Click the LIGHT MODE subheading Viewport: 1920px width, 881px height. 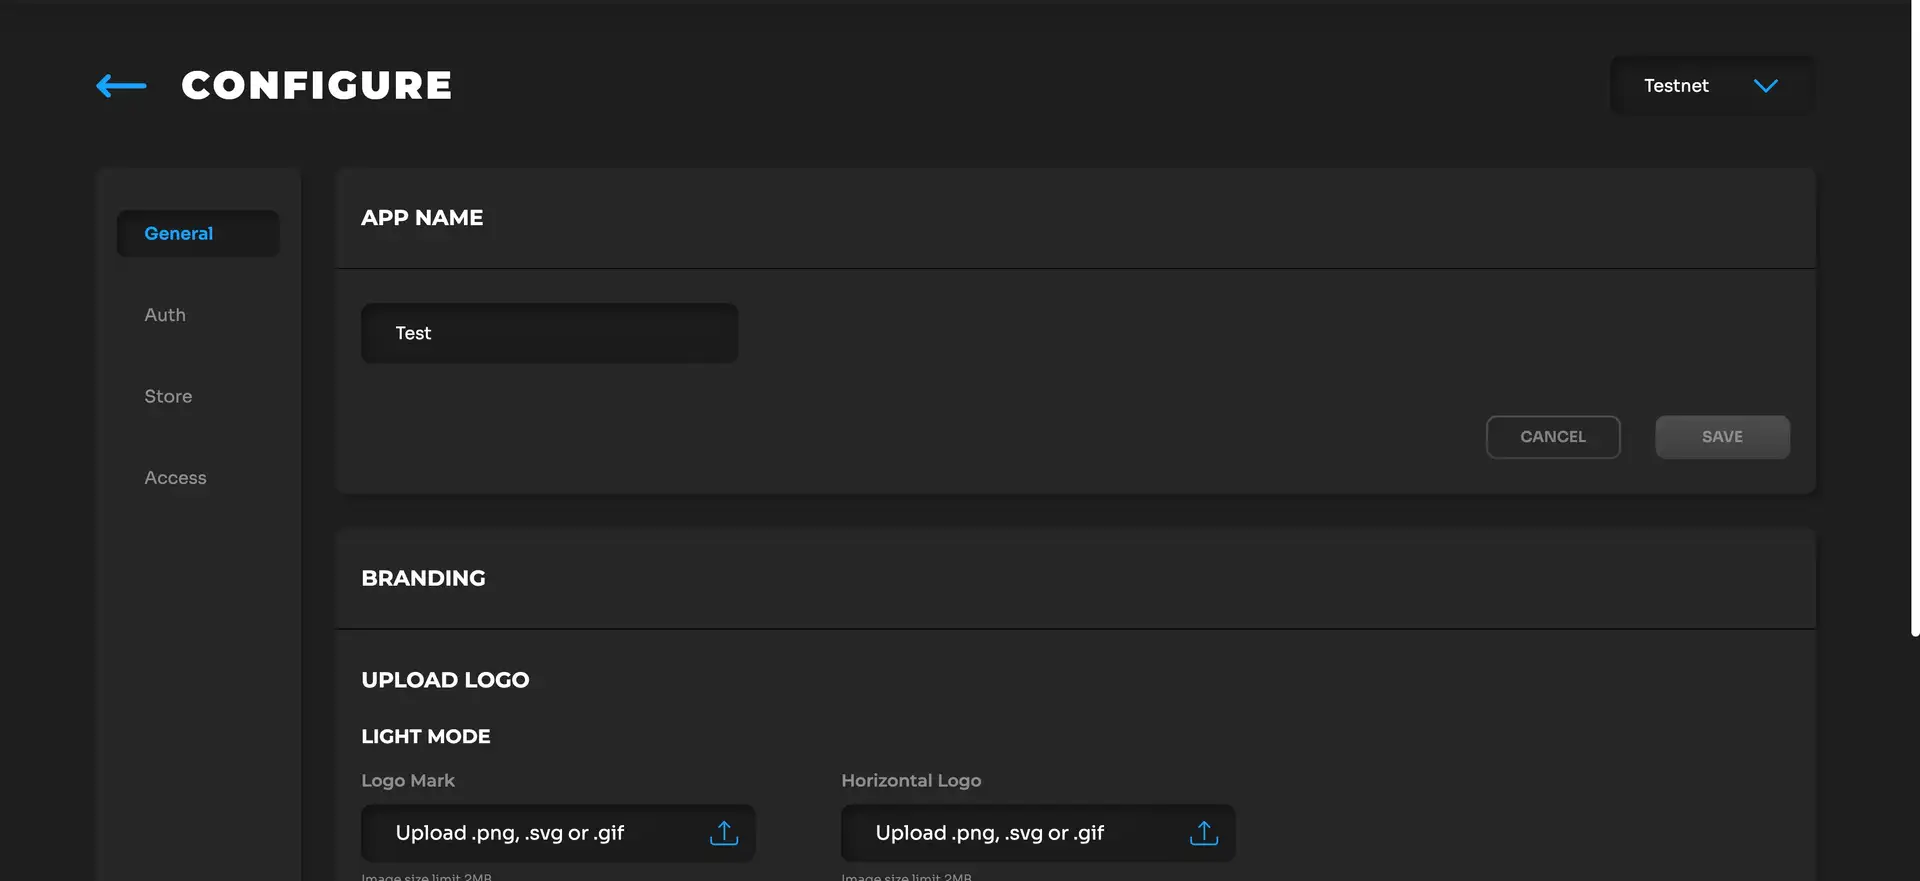(426, 736)
